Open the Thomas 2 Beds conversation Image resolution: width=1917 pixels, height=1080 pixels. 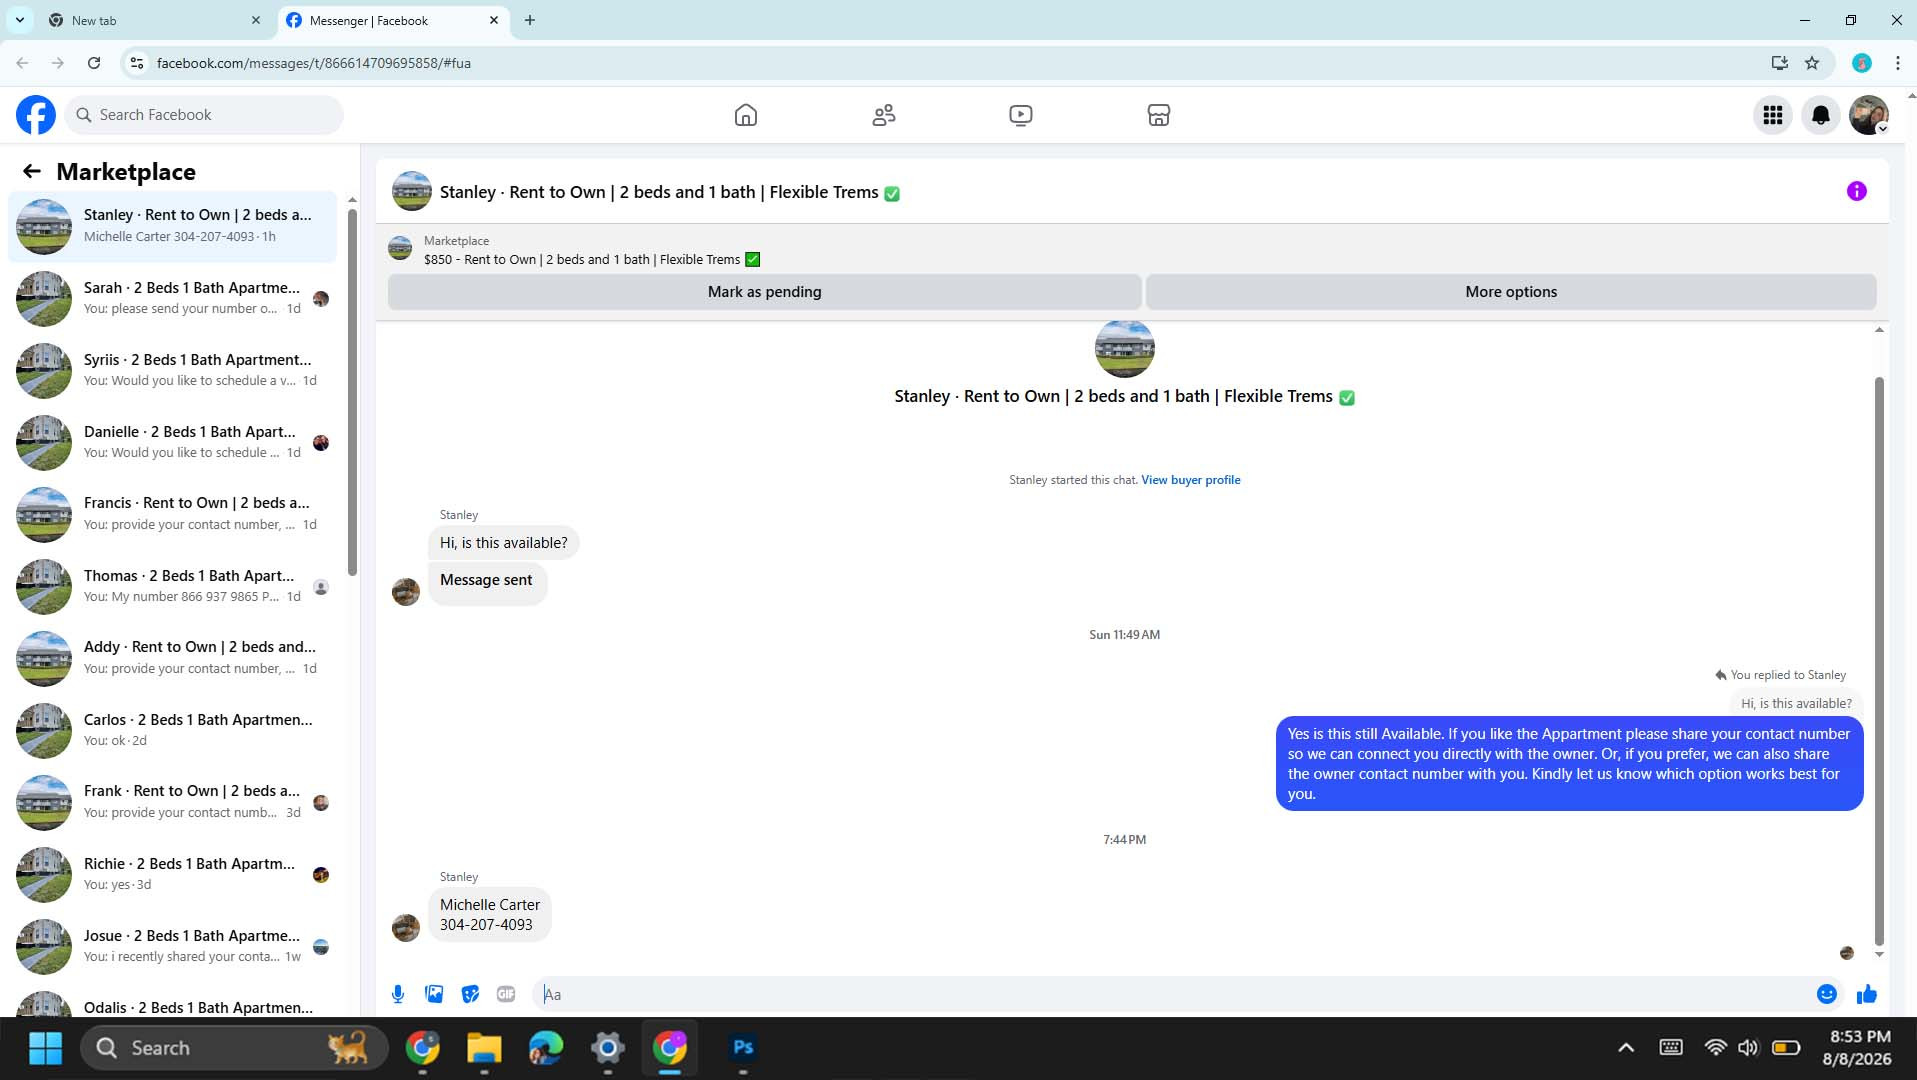173,586
